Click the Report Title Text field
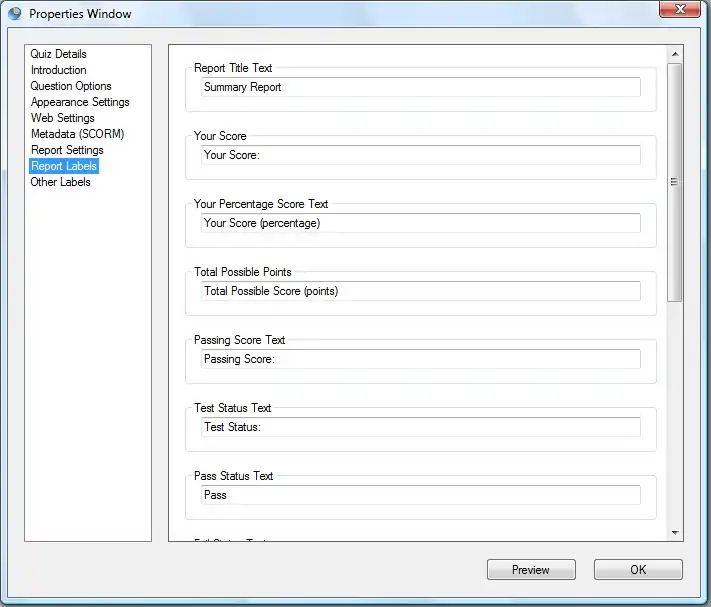The width and height of the screenshot is (711, 607). pos(420,87)
